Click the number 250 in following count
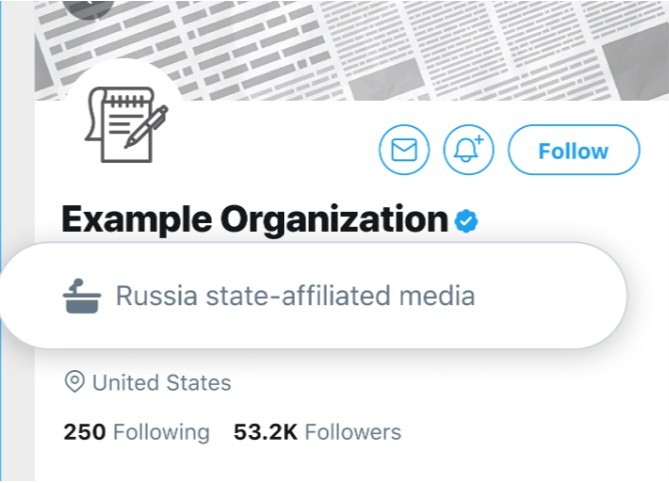 coord(84,432)
